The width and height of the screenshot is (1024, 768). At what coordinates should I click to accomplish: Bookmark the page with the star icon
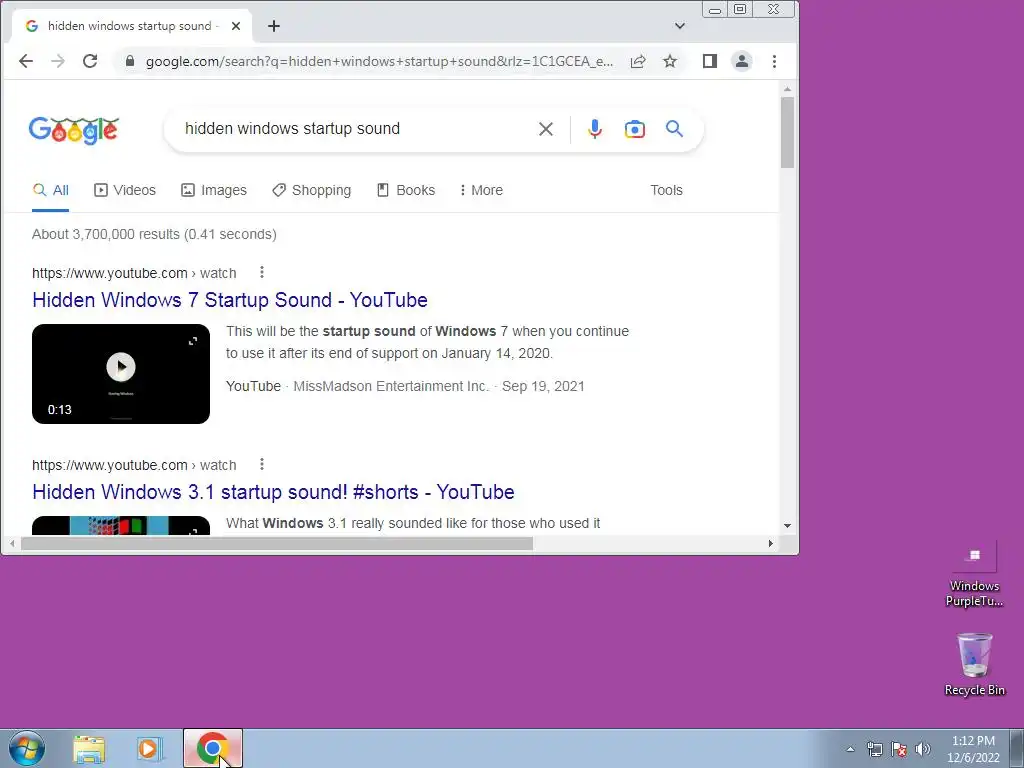[670, 61]
